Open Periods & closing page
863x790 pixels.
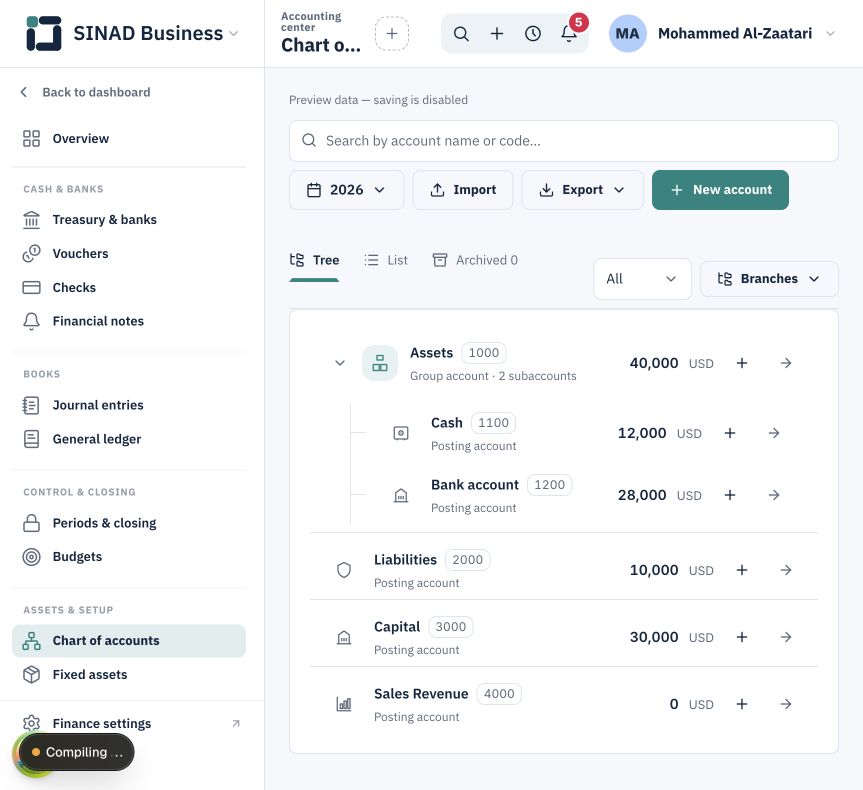tap(129, 523)
